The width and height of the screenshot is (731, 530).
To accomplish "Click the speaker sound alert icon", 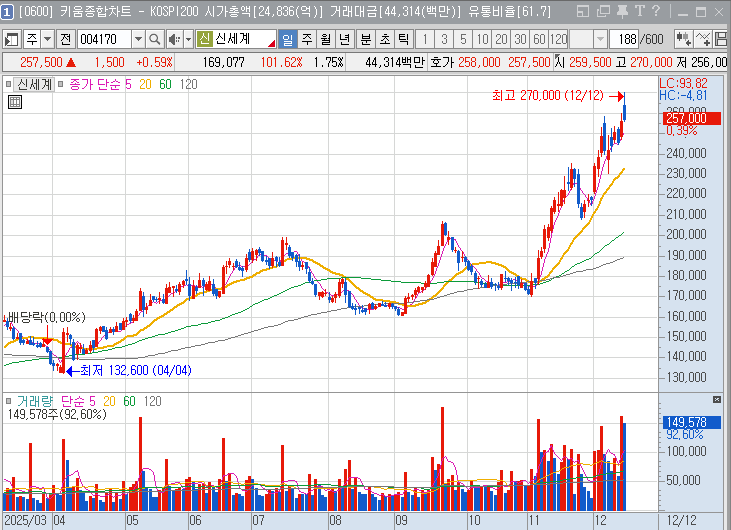I will tap(174, 39).
